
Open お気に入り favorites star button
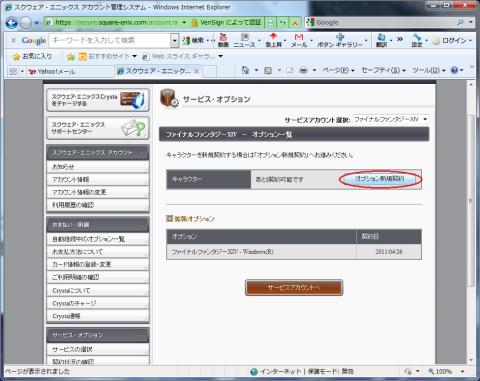(x=32, y=56)
